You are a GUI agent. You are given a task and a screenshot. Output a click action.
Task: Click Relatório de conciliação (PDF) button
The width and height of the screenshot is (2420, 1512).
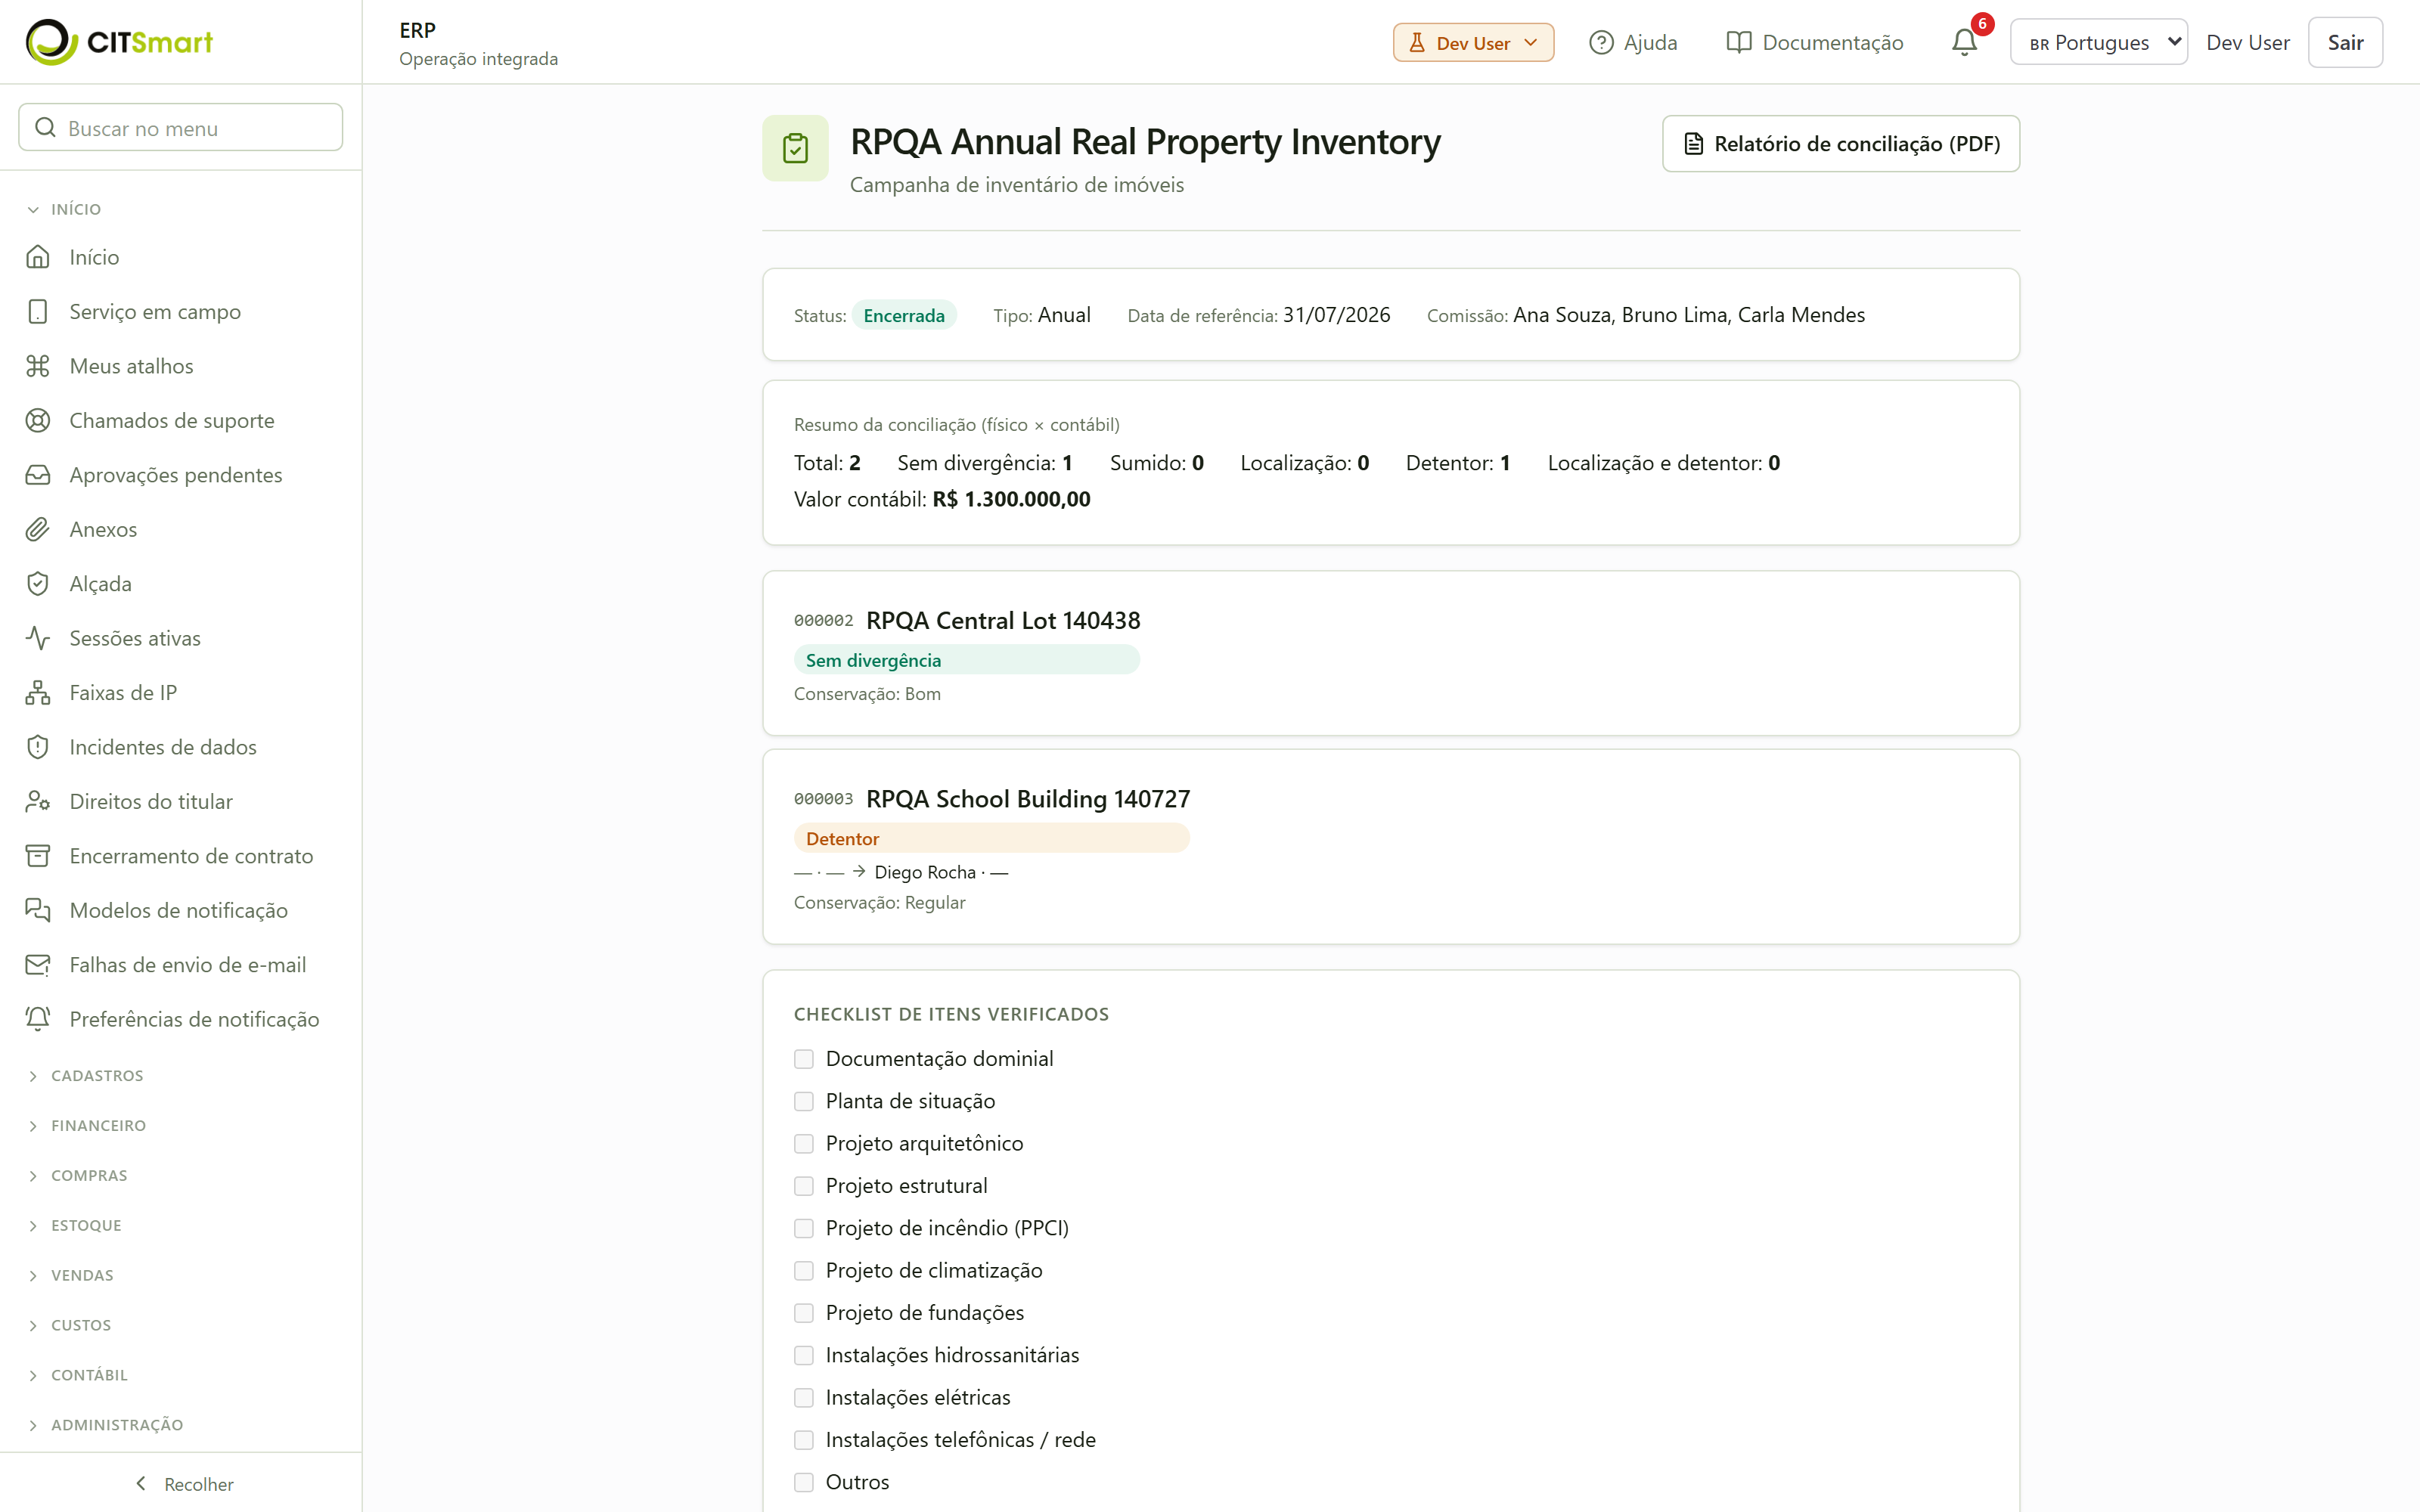click(1841, 144)
